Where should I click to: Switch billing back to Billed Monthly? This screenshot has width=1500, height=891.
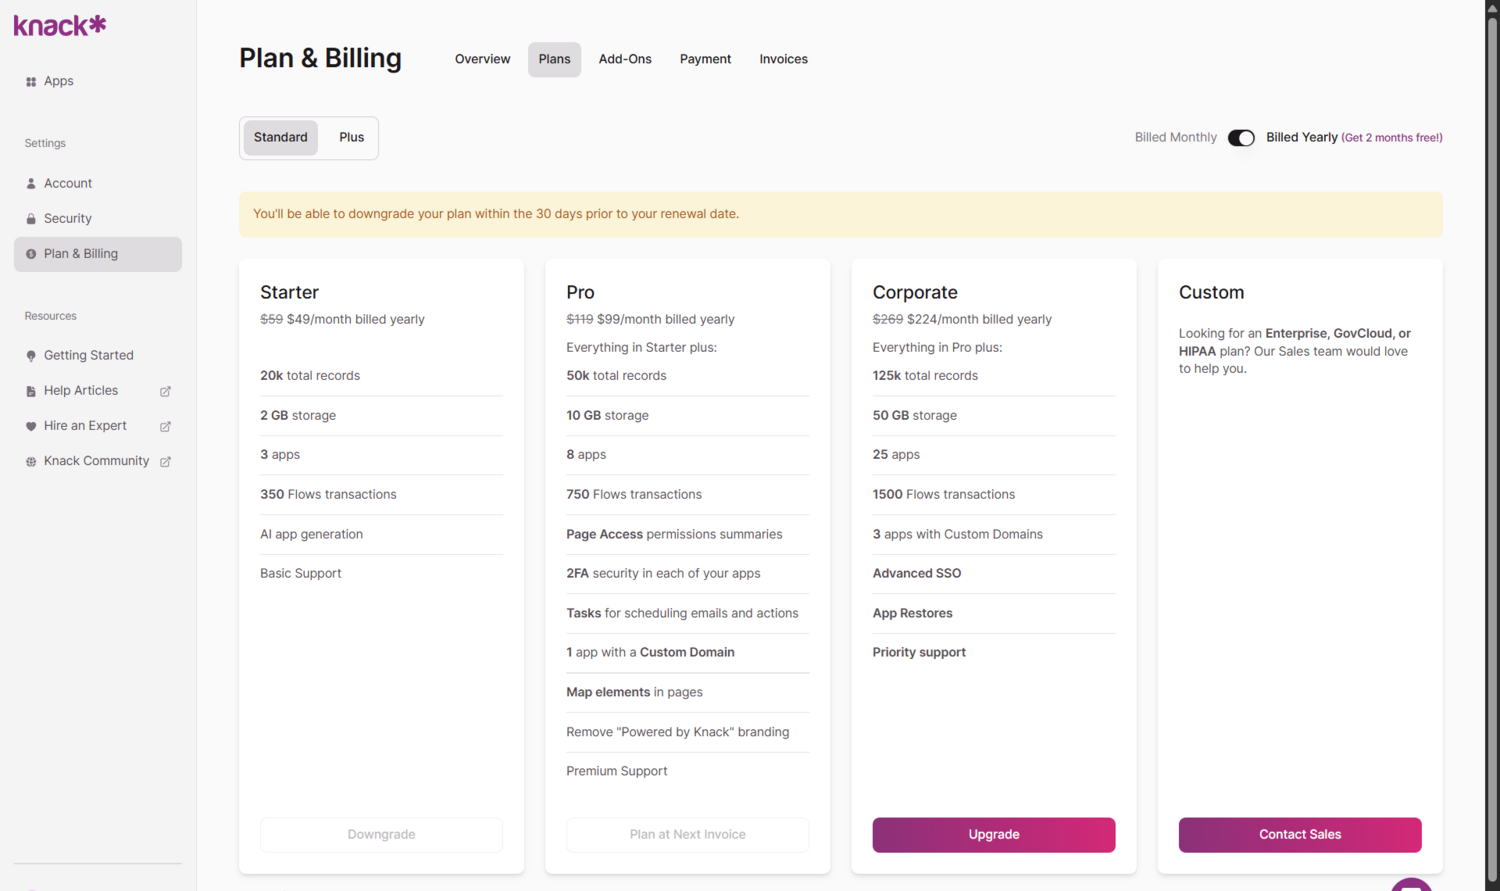[1175, 137]
